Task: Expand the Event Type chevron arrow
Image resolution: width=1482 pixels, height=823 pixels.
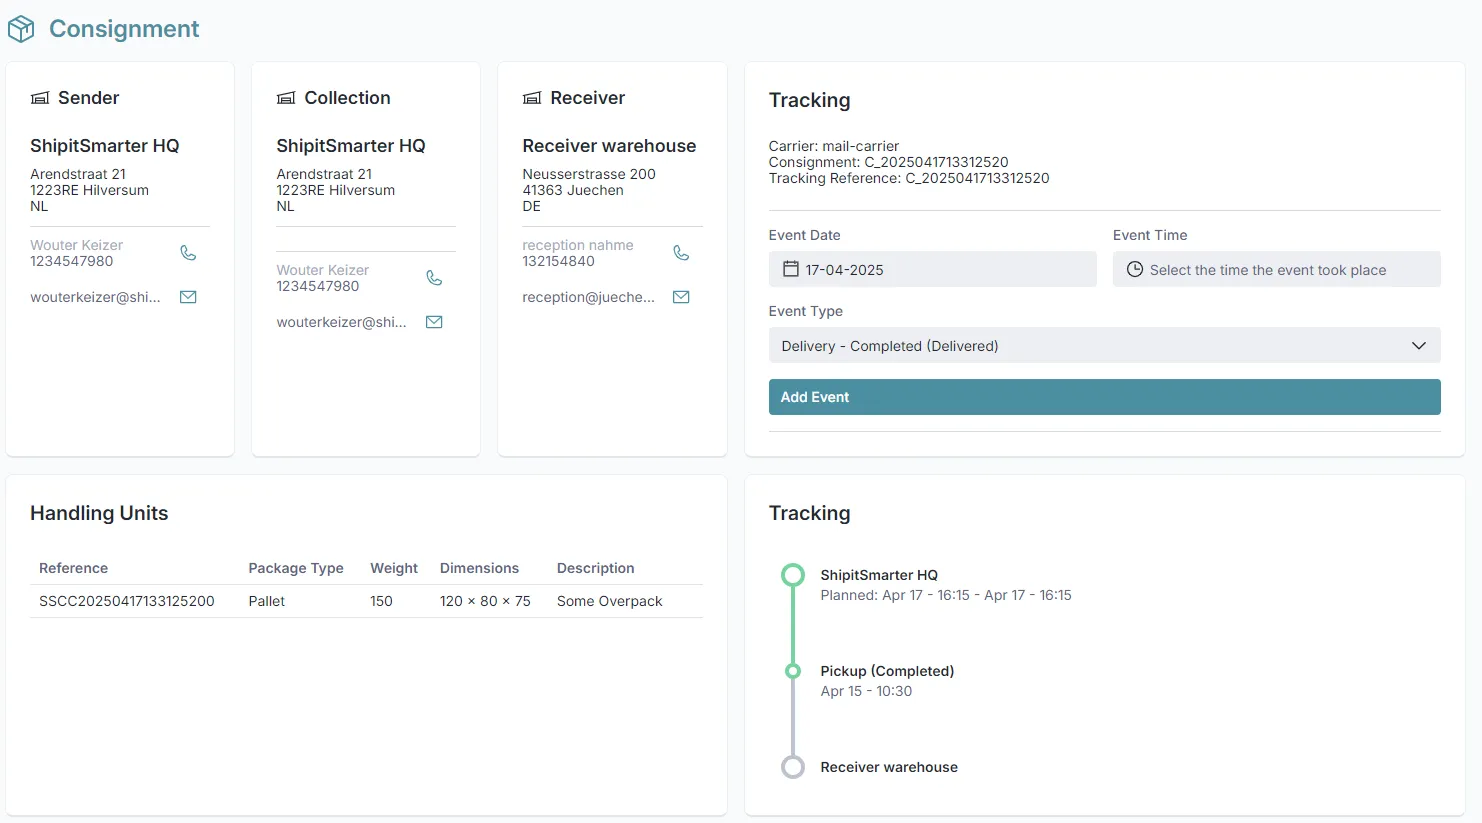Action: [1418, 346]
